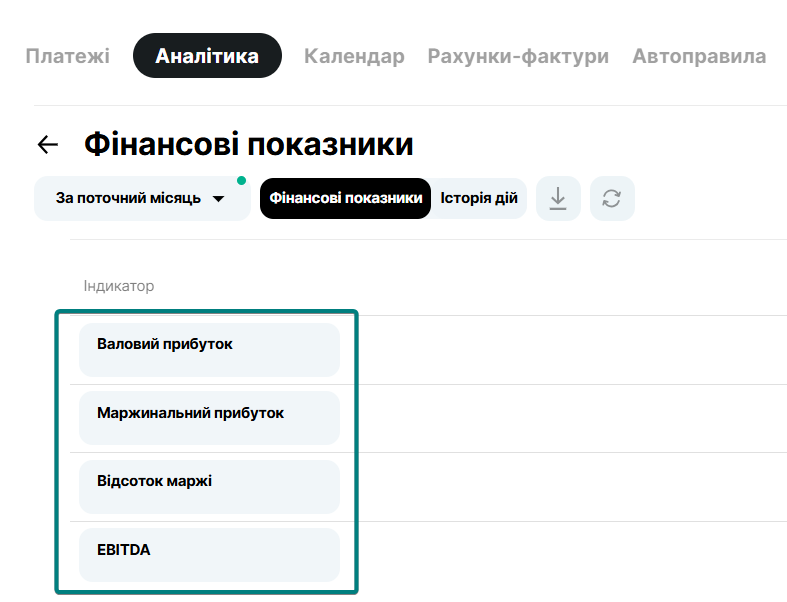The width and height of the screenshot is (787, 602).
Task: Select the black 'Фінансові показники' toggle tab
Action: (345, 199)
